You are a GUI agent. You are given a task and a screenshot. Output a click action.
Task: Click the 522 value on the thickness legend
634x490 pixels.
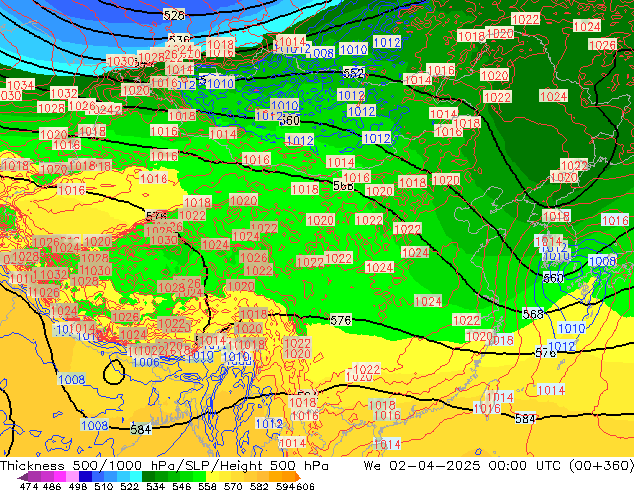point(129,486)
